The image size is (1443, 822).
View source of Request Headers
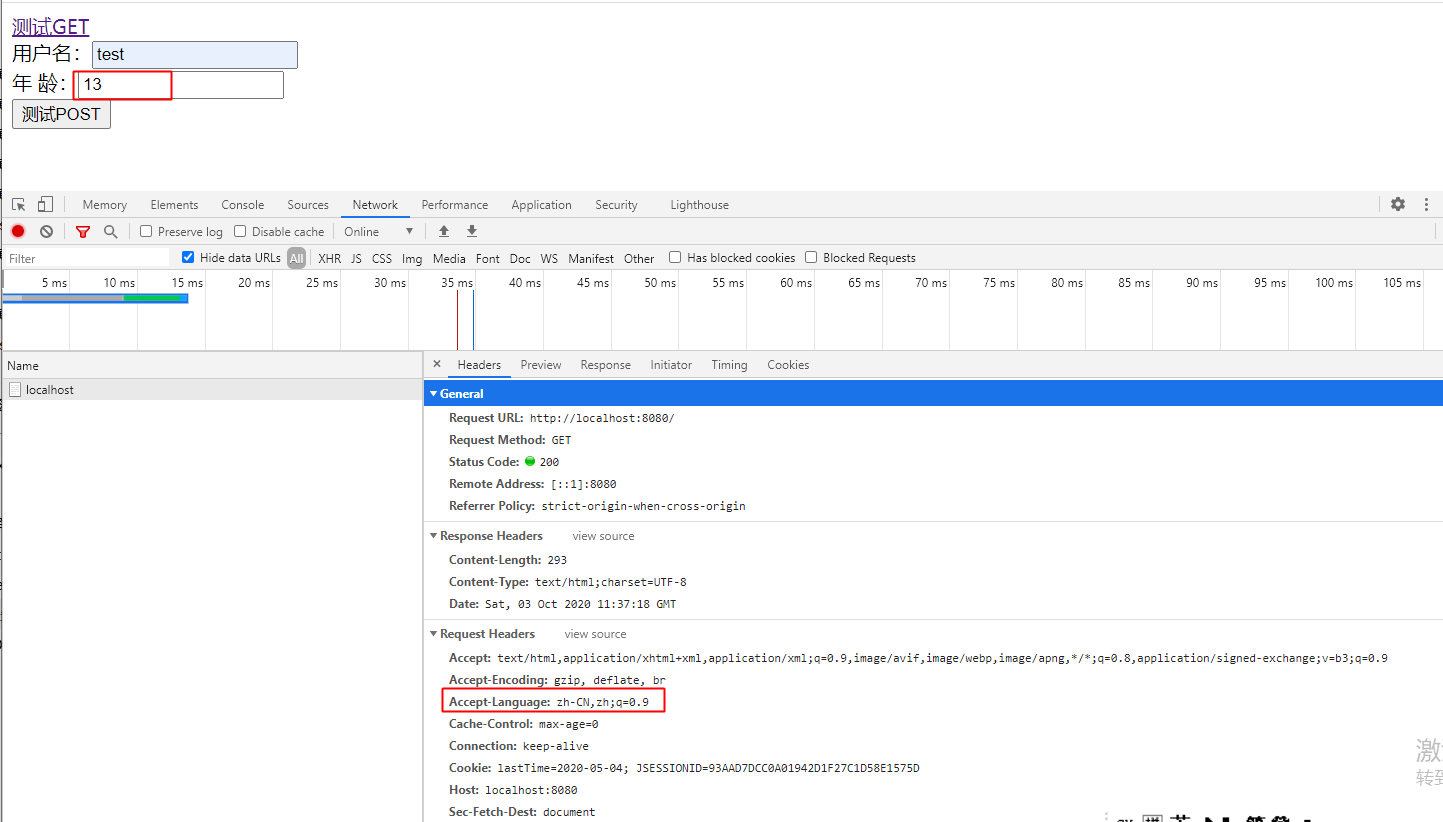(595, 634)
